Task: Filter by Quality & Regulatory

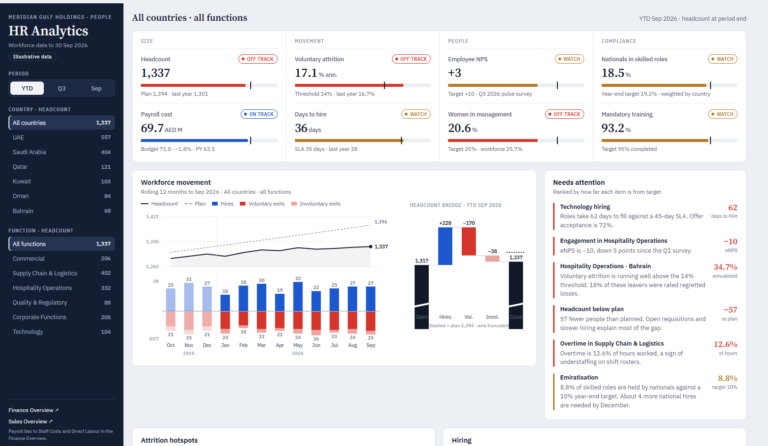Action: coord(62,303)
